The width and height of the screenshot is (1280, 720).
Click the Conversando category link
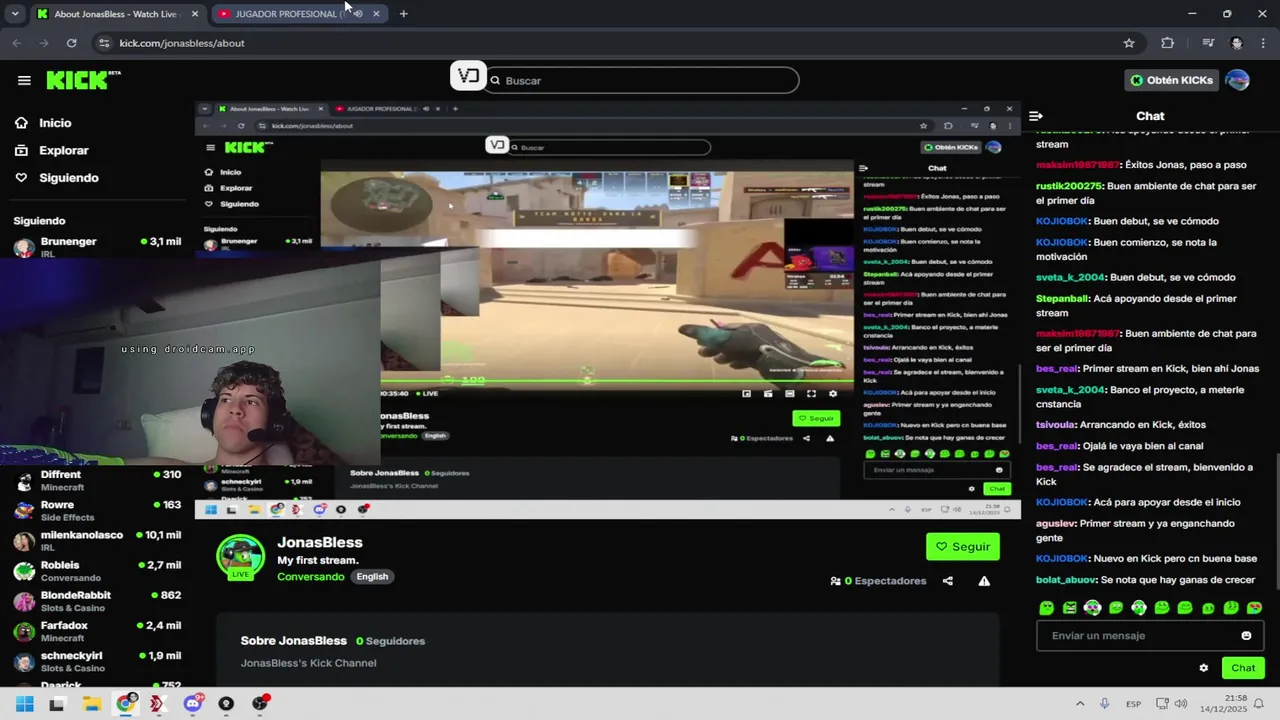pyautogui.click(x=311, y=576)
